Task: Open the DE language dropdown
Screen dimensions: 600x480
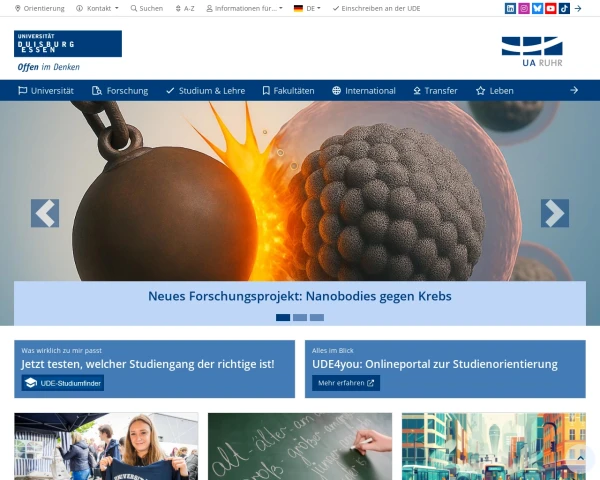Action: pos(307,8)
